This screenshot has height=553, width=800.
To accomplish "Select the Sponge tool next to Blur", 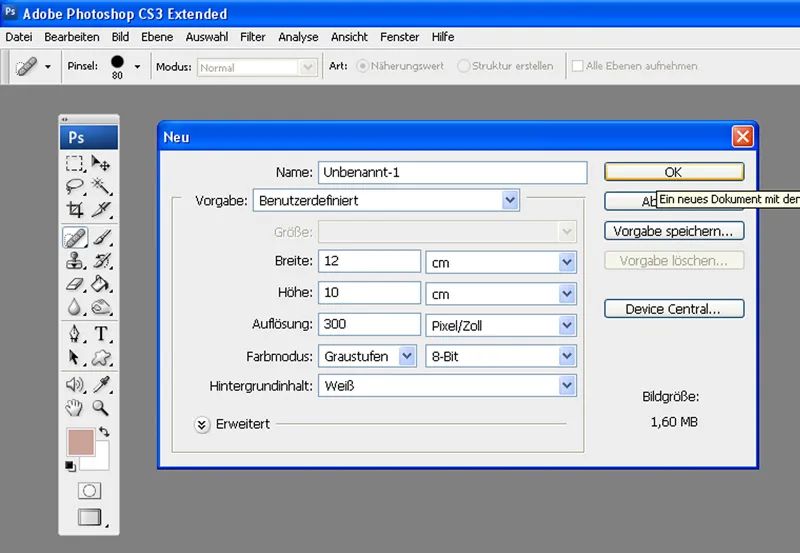I will [101, 307].
